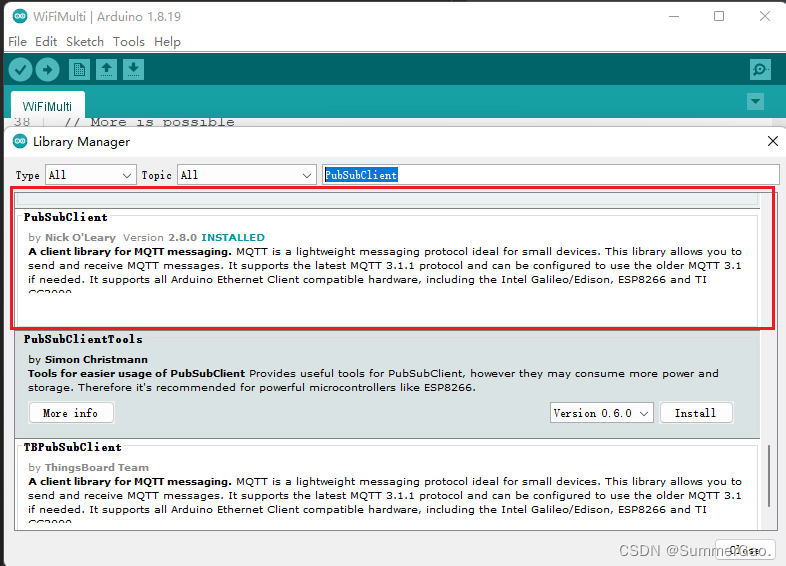The width and height of the screenshot is (786, 566).
Task: Open the Help menu
Action: pos(167,42)
